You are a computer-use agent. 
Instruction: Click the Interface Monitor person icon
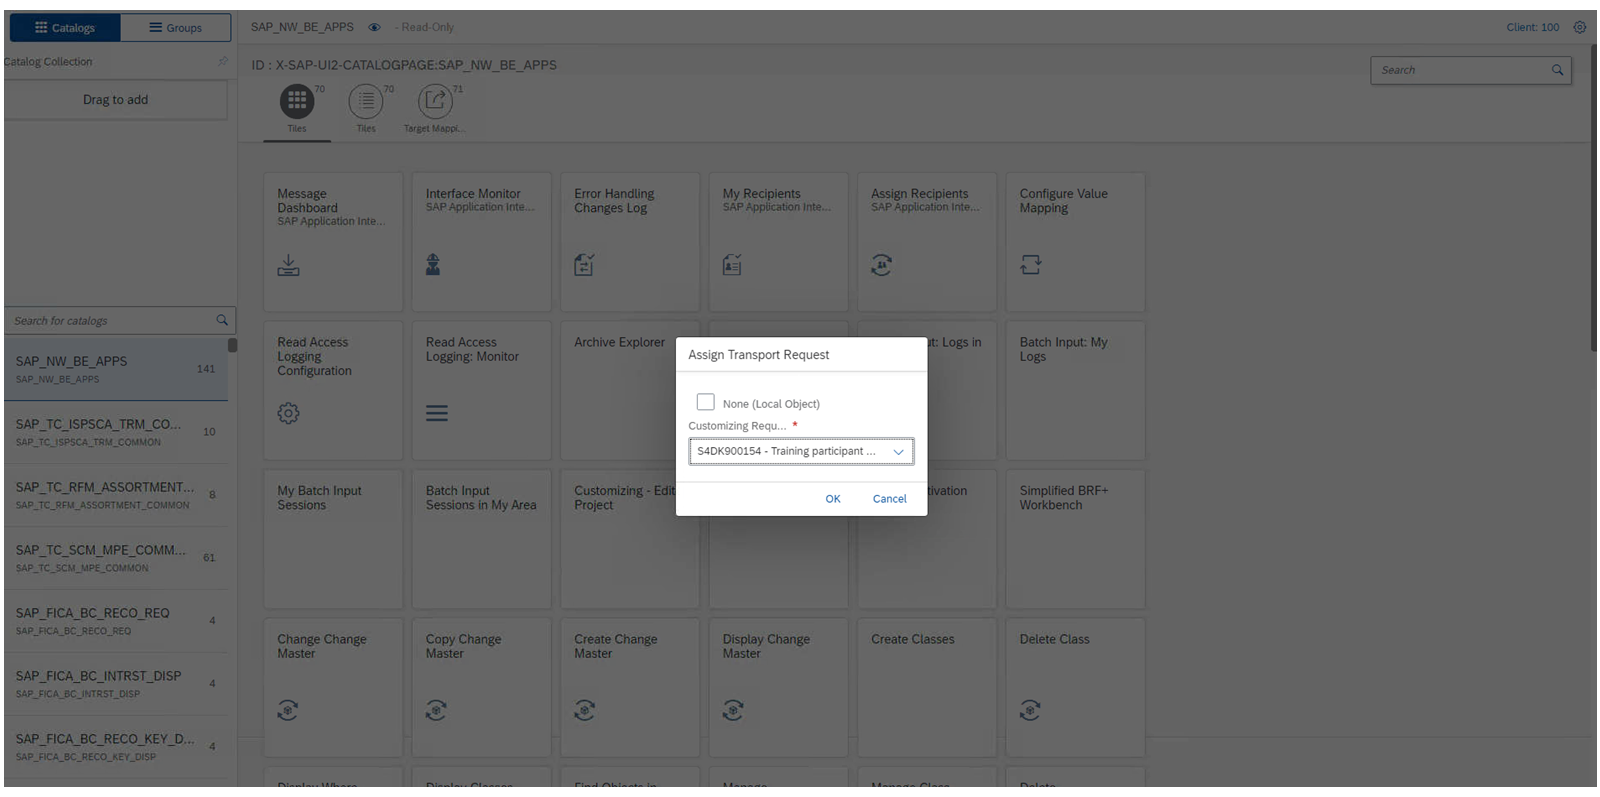tap(433, 265)
